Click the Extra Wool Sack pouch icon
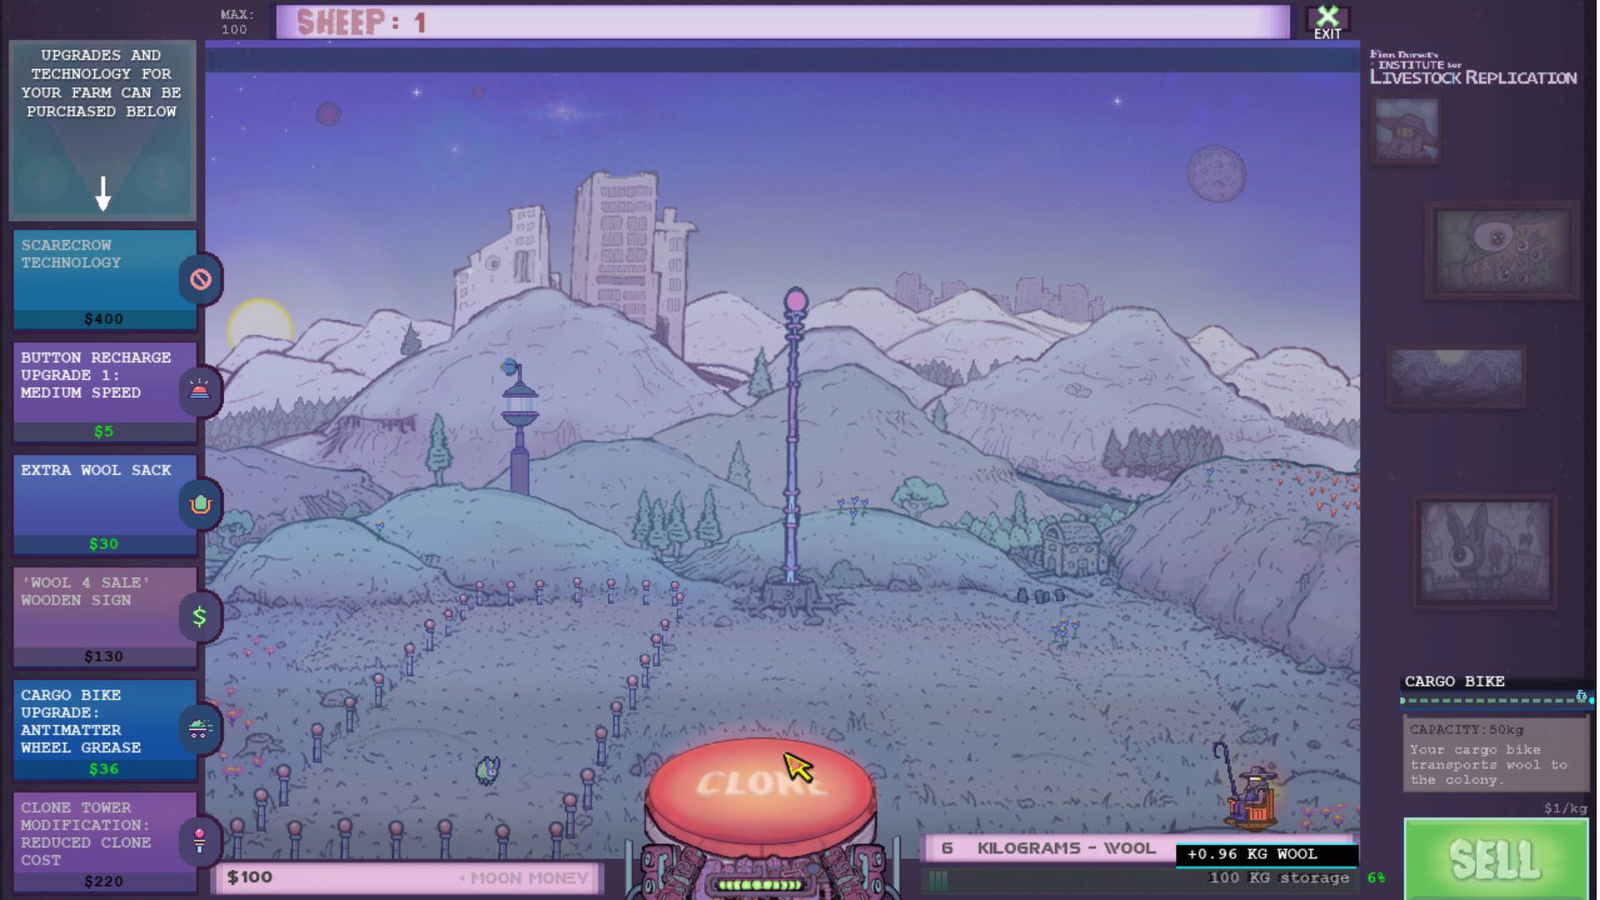This screenshot has width=1600, height=900. point(199,505)
